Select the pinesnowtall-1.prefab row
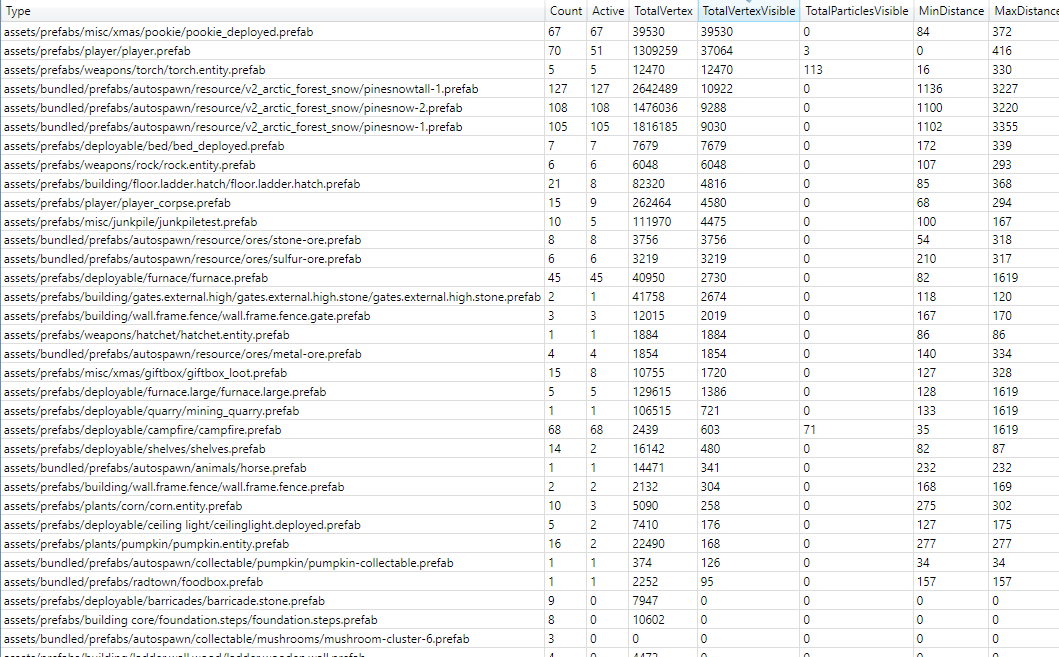Image resolution: width=1059 pixels, height=657 pixels. point(530,88)
